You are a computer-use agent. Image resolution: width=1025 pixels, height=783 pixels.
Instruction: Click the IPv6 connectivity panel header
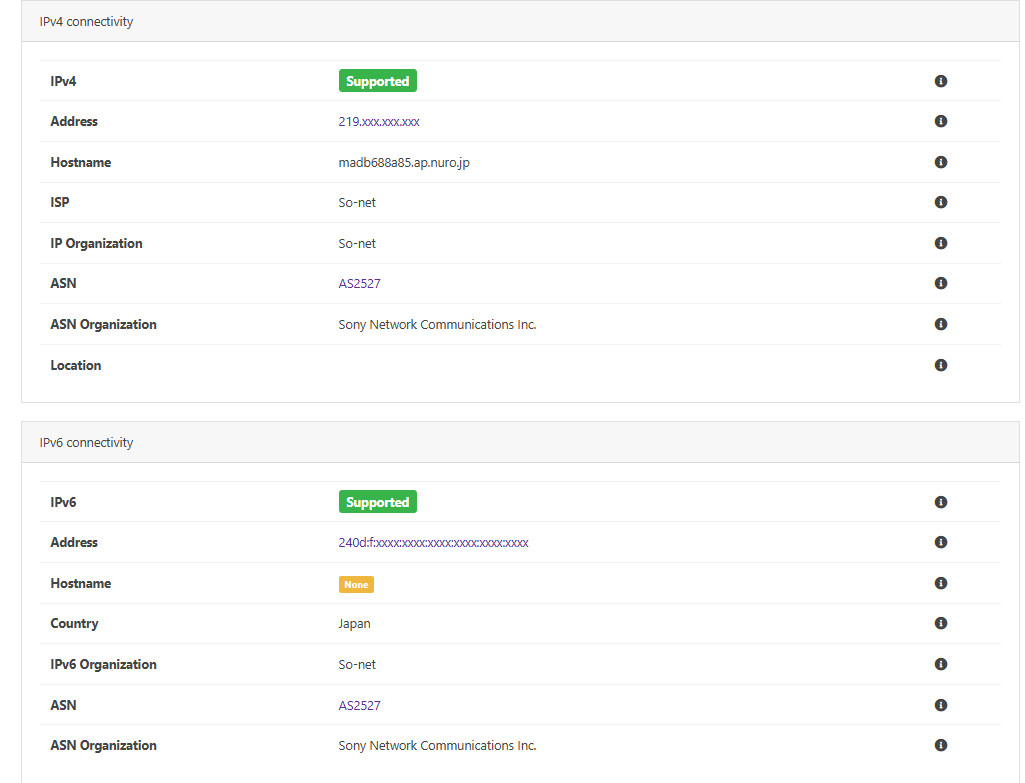click(x=520, y=442)
